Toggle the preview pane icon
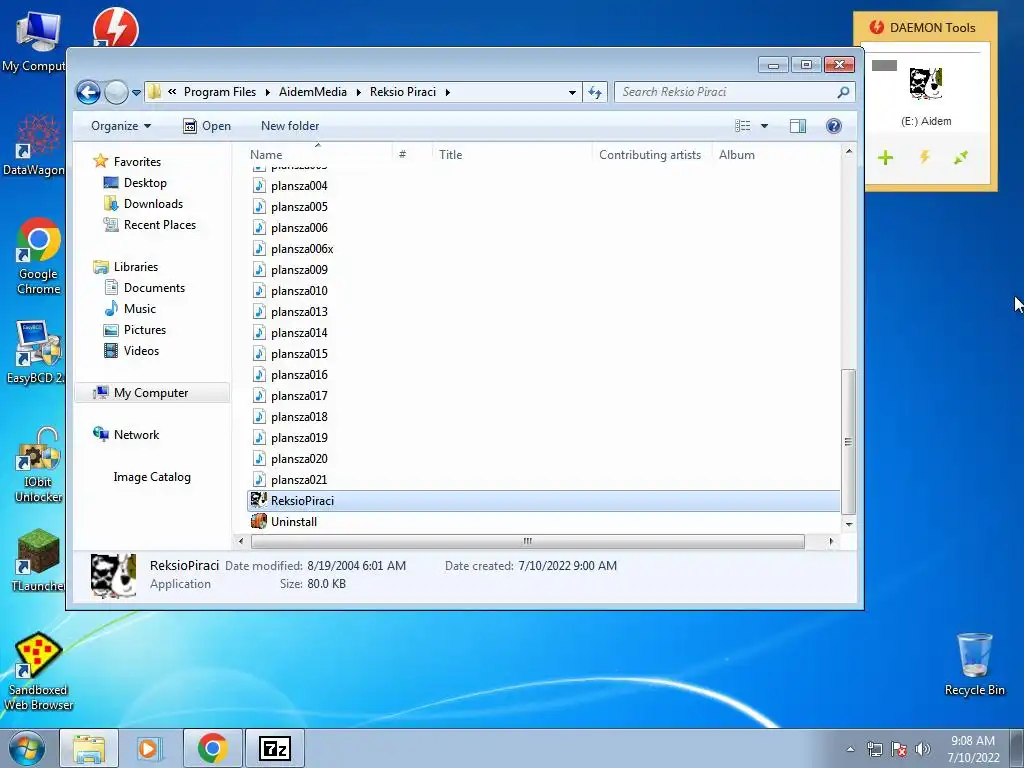This screenshot has width=1024, height=768. pyautogui.click(x=798, y=126)
